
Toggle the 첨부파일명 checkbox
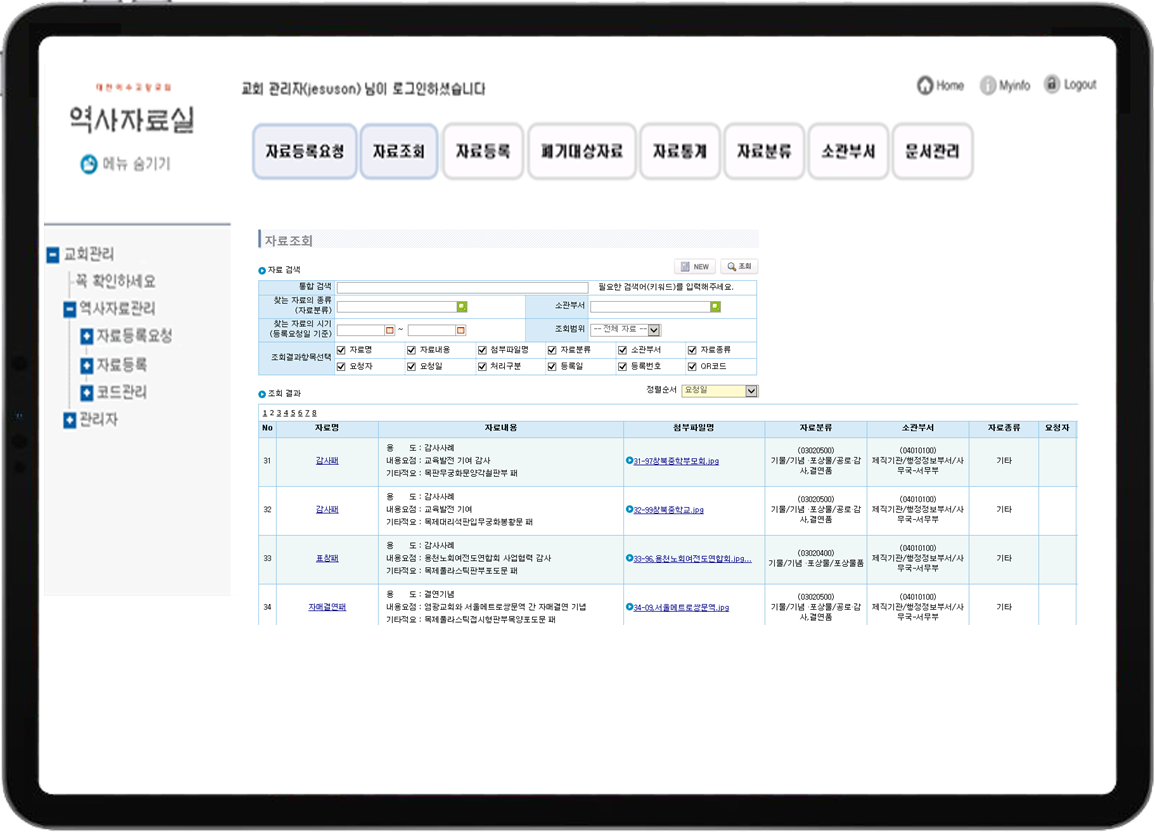point(482,350)
